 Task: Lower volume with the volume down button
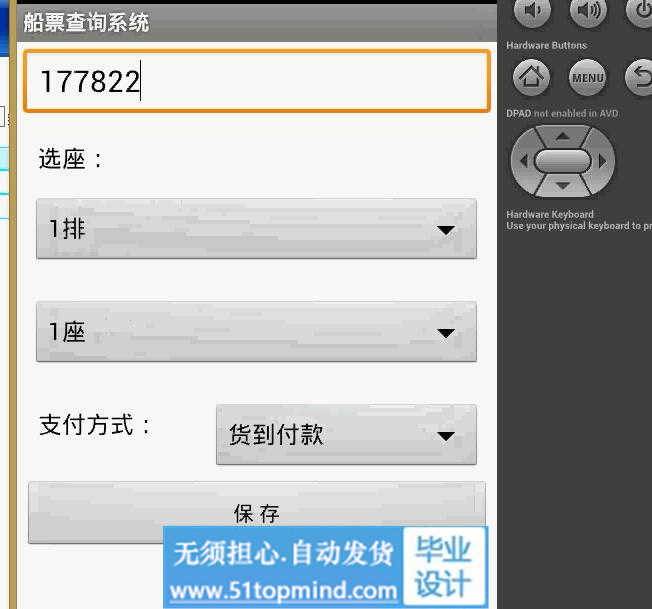point(532,12)
